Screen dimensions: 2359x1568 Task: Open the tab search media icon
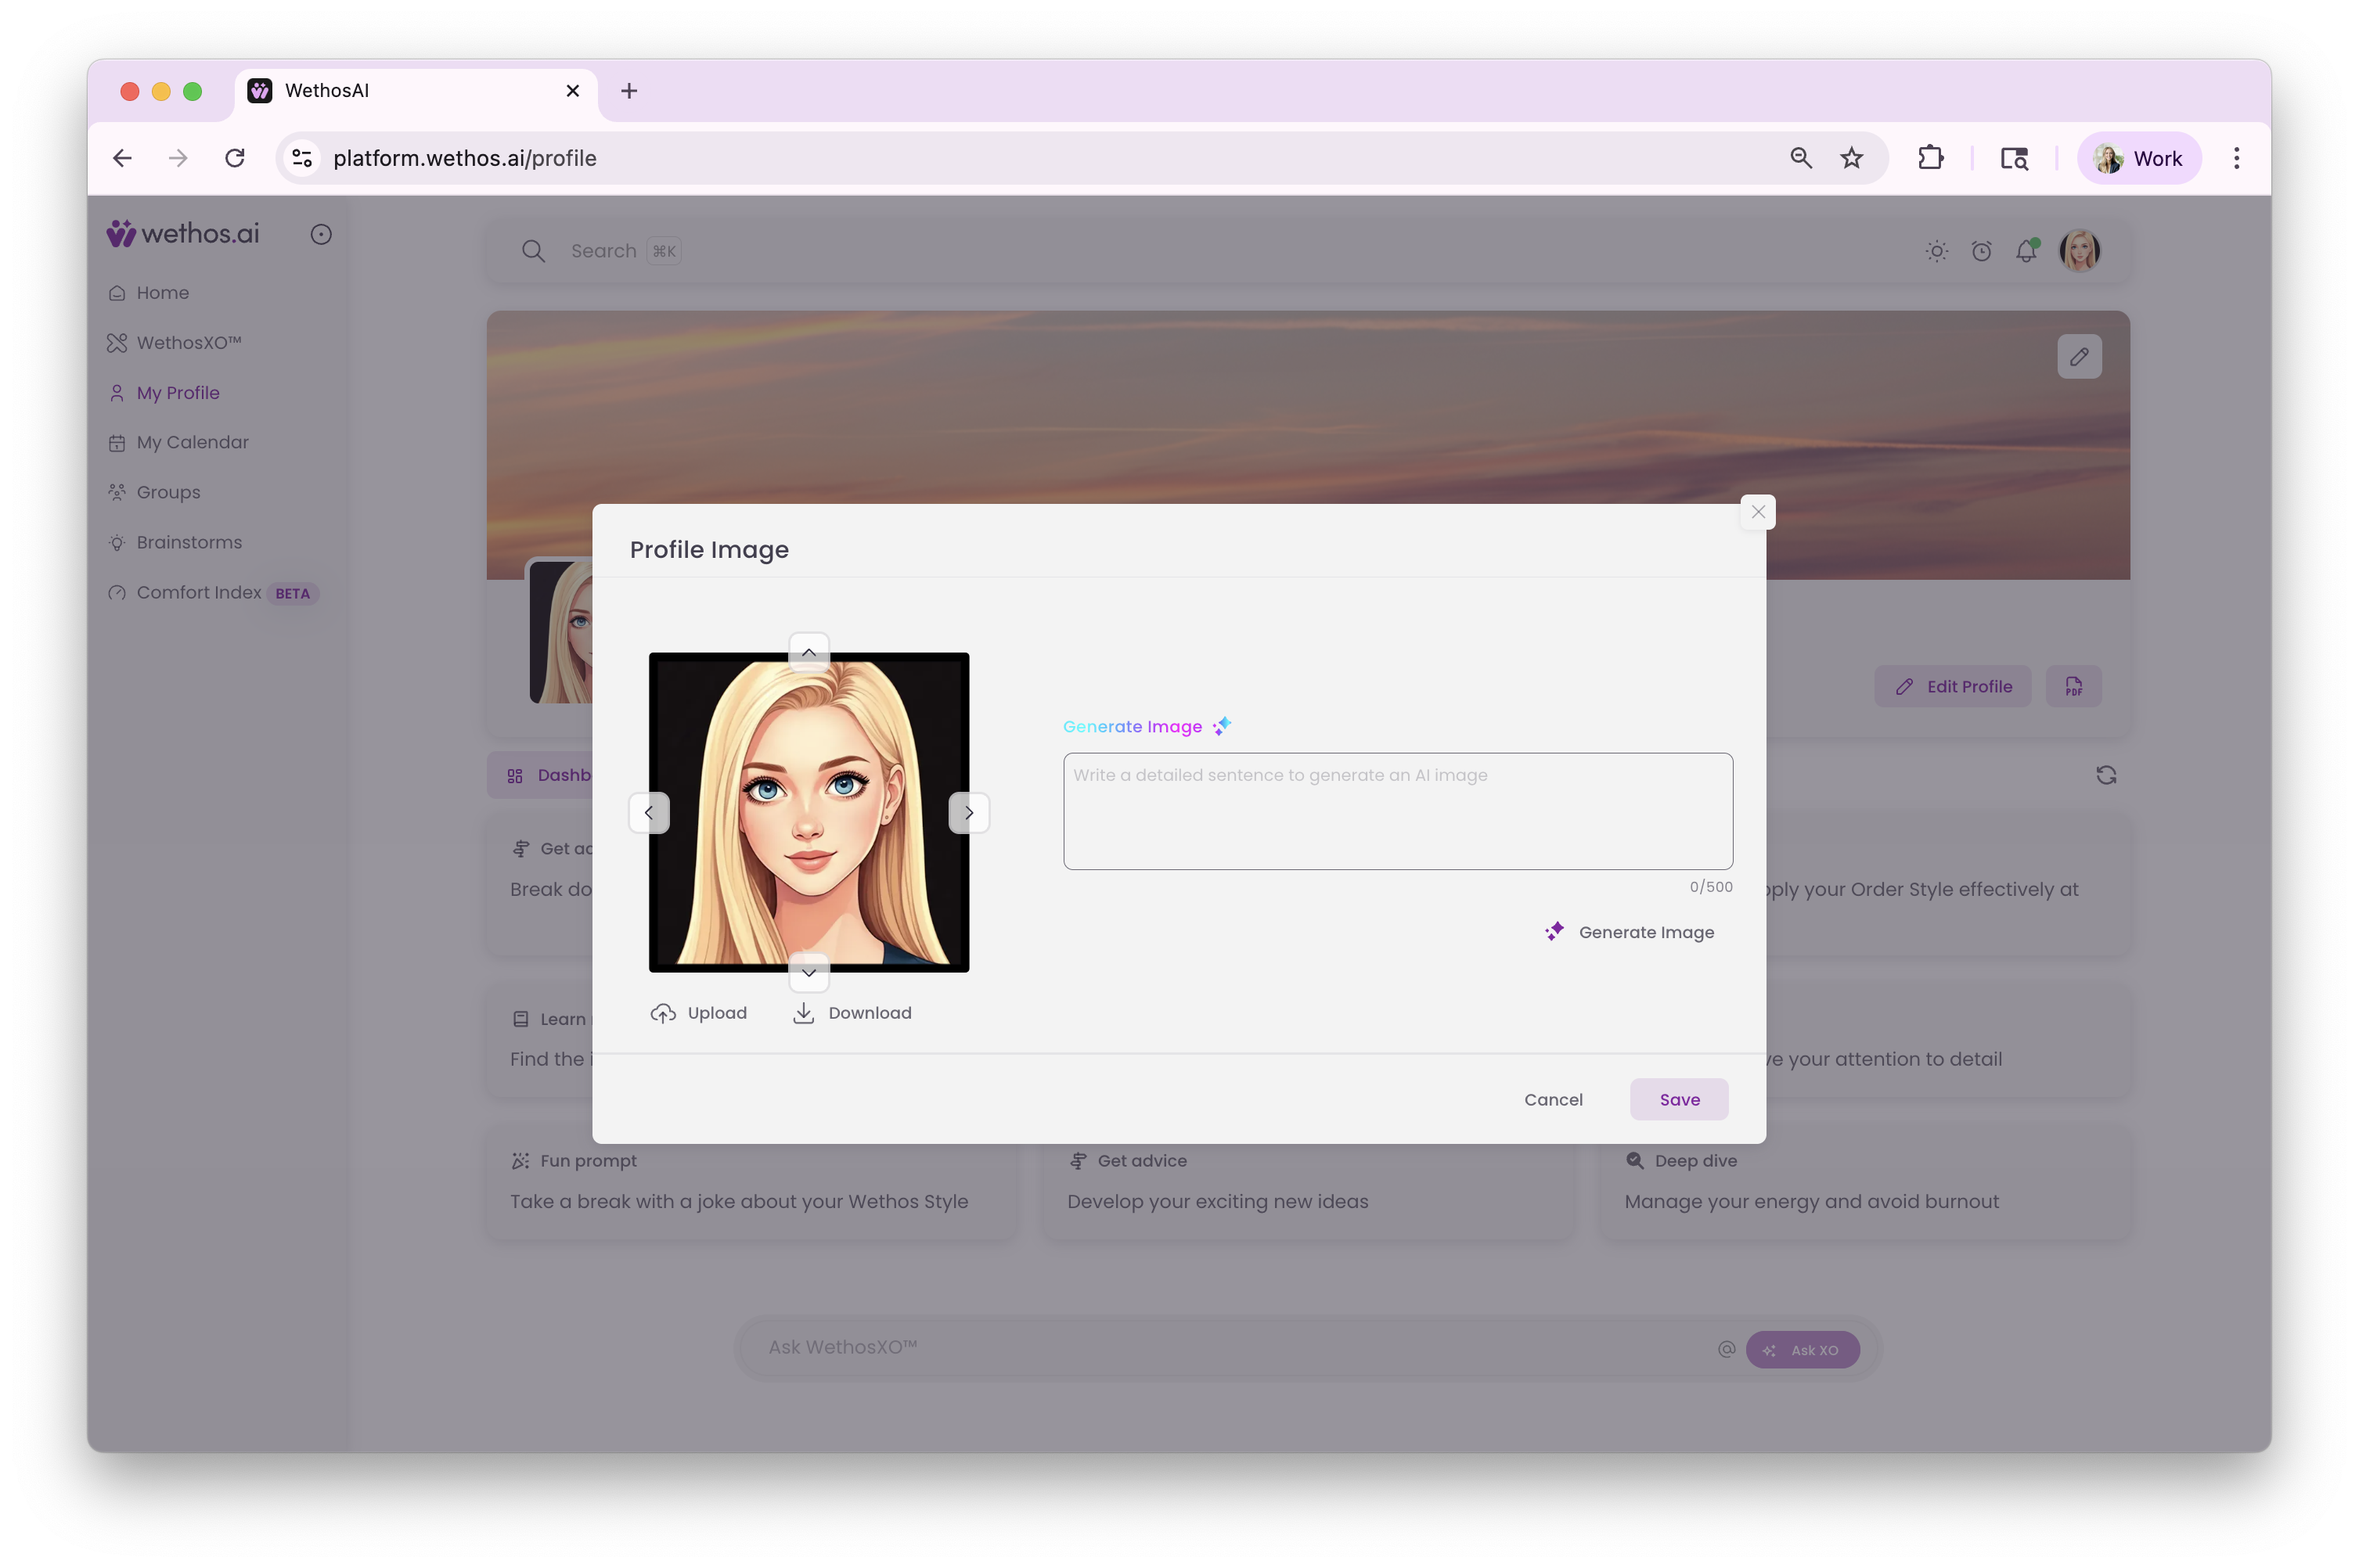[x=2013, y=158]
